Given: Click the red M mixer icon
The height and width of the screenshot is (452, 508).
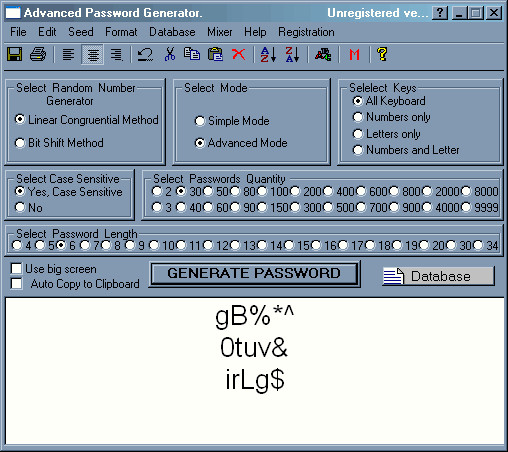Looking at the screenshot, I should click(x=354, y=54).
